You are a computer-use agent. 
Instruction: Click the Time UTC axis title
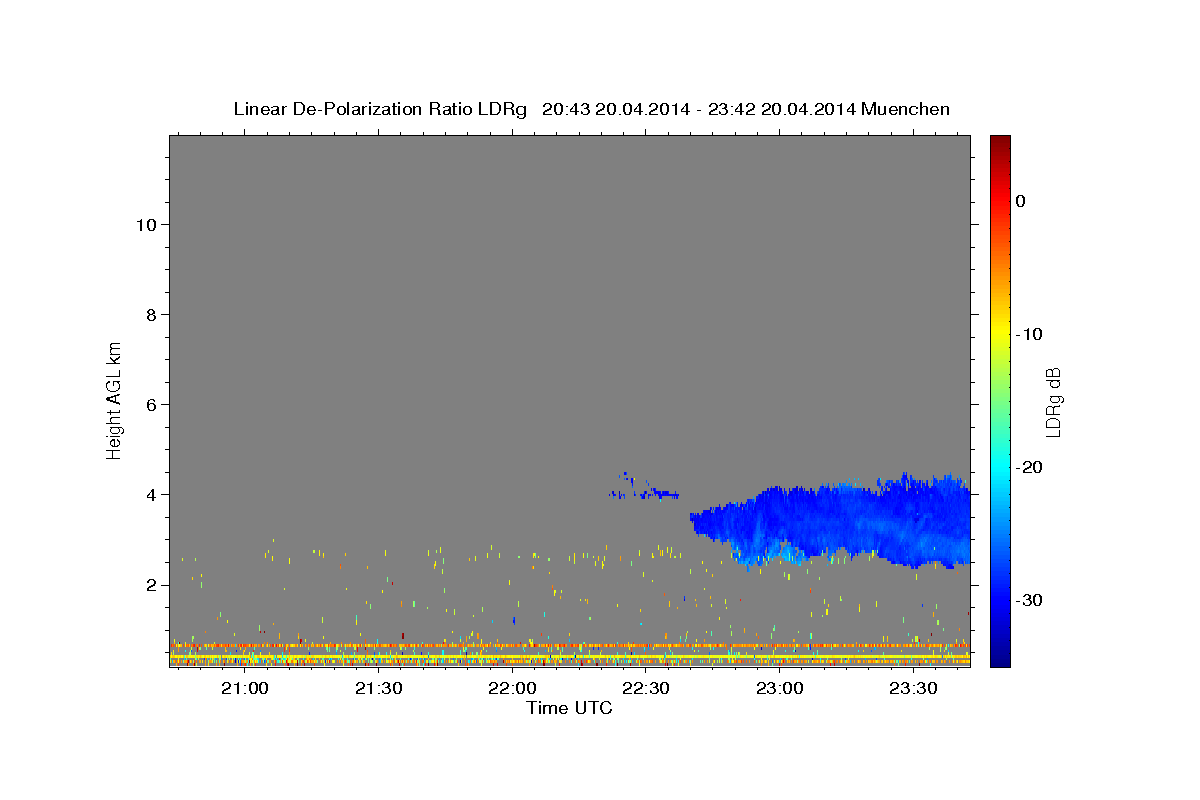[x=569, y=708]
